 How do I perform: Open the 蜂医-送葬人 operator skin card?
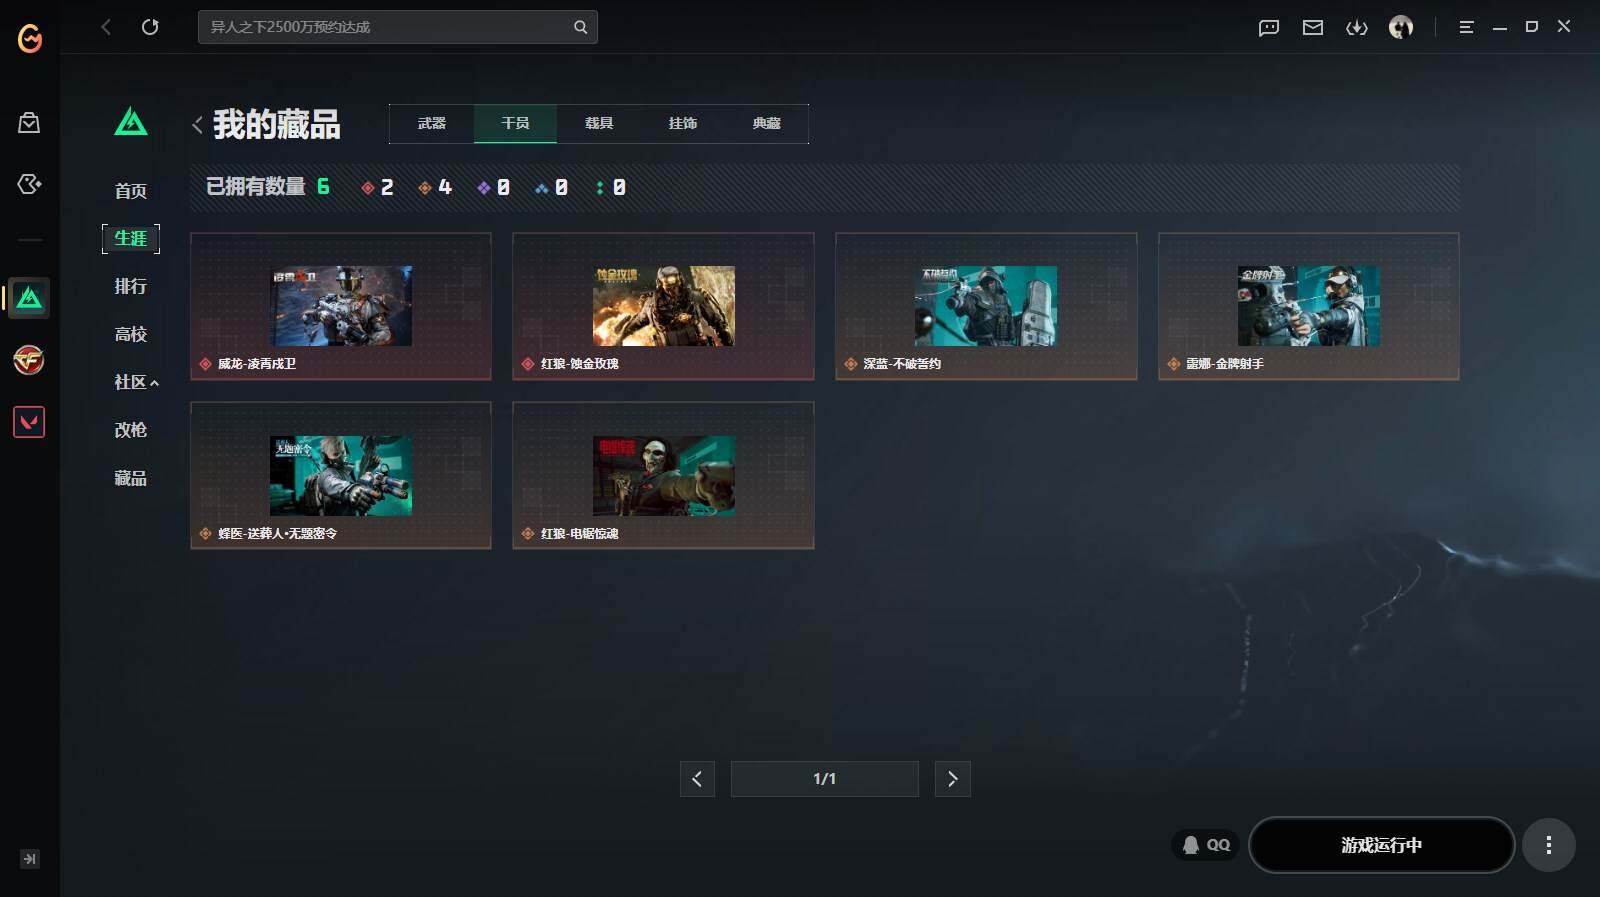341,476
